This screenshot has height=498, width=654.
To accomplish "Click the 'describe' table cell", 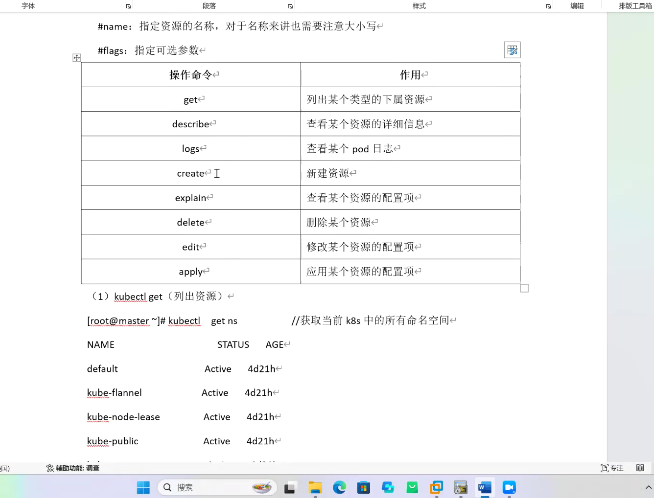I will (191, 124).
